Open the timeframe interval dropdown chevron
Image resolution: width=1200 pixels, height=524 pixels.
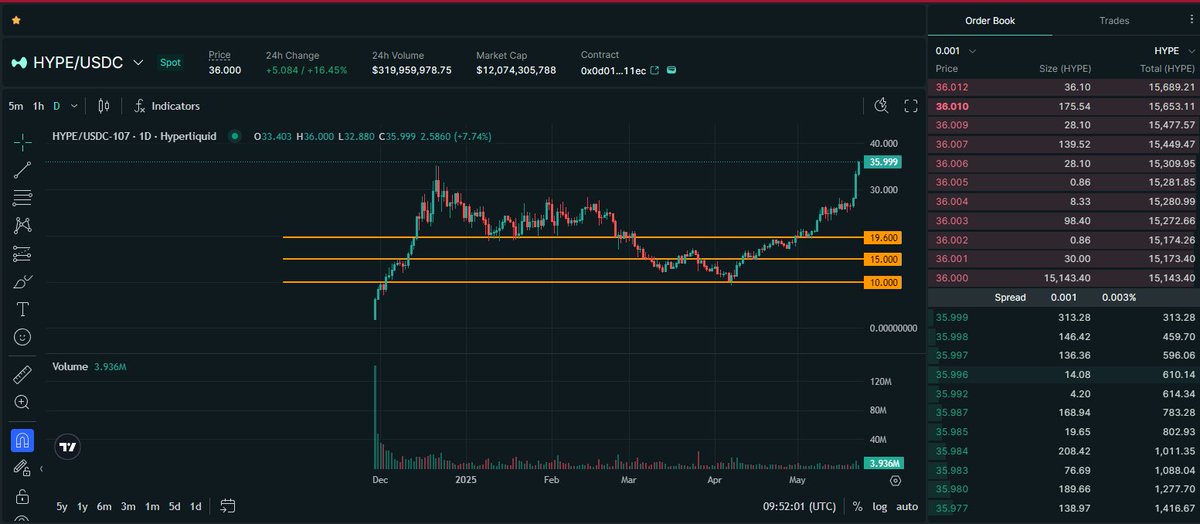(75, 106)
